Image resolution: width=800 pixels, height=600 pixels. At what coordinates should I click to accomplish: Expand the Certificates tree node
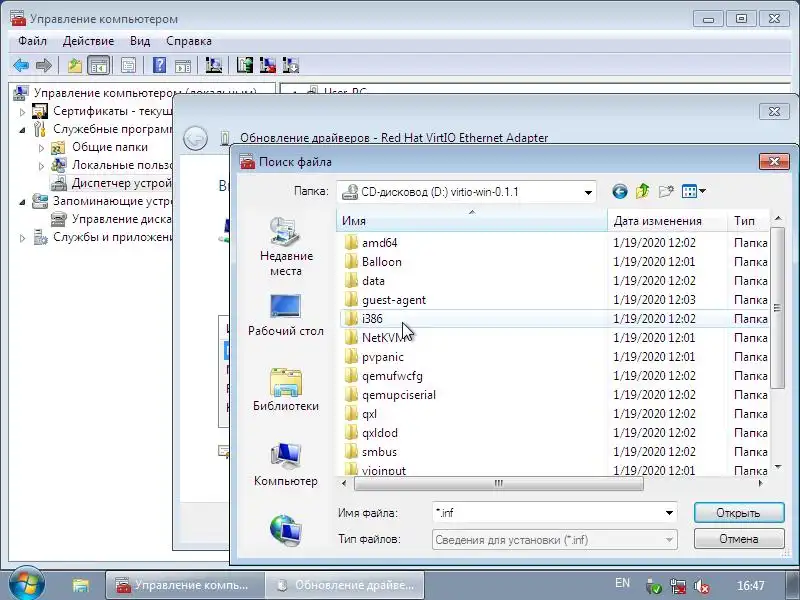[22, 111]
